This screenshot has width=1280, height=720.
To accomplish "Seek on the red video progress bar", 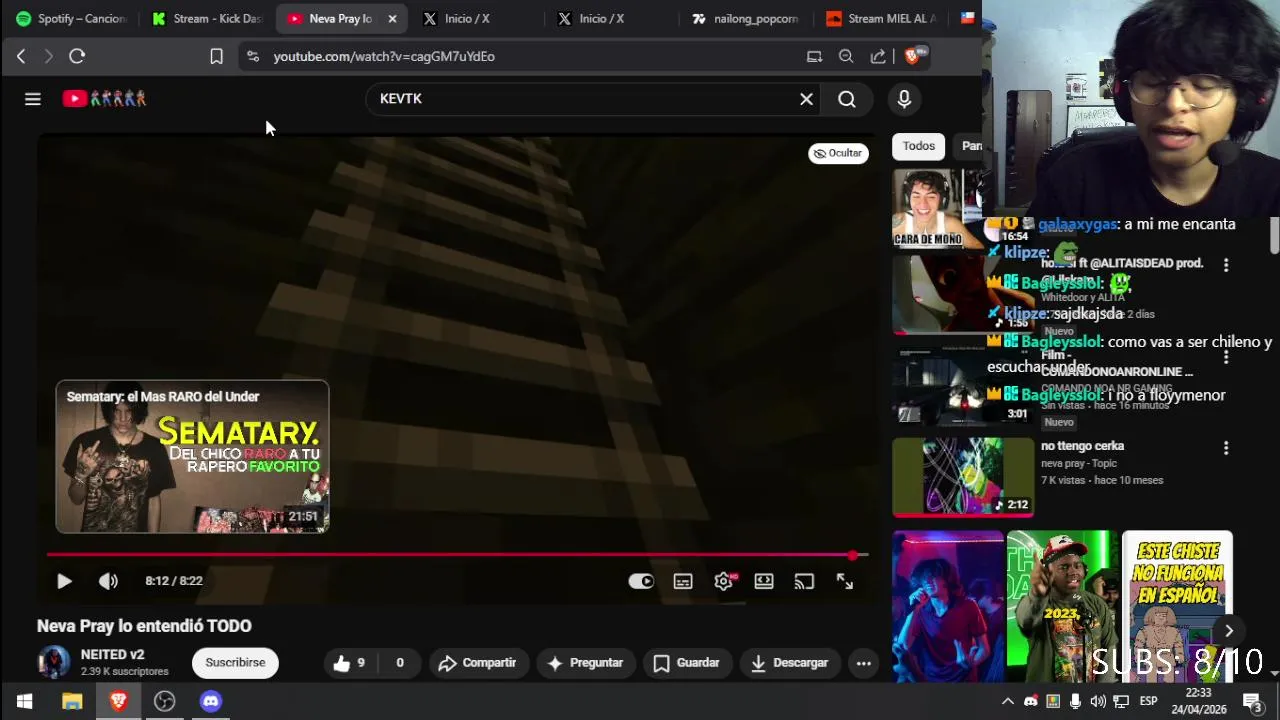I will coord(457,555).
